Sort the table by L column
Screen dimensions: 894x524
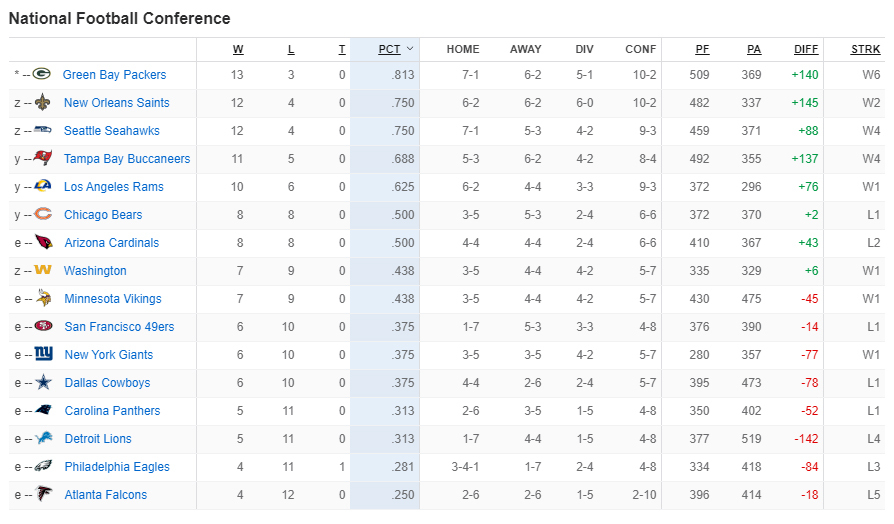(x=291, y=49)
